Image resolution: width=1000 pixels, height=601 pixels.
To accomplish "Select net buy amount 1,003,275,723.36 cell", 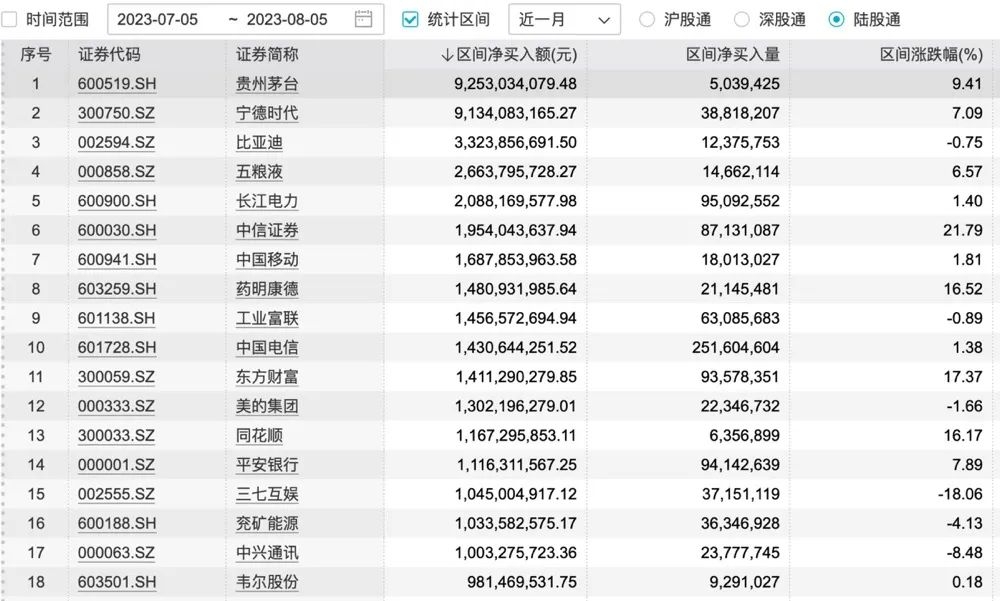I will pos(515,553).
